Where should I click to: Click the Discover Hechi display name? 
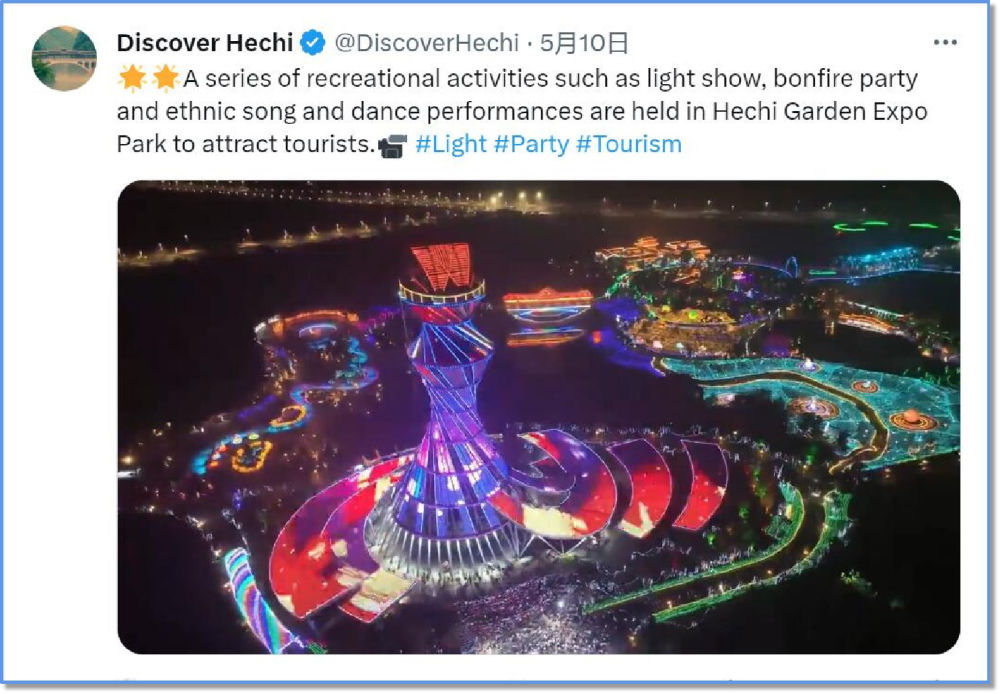coord(205,43)
